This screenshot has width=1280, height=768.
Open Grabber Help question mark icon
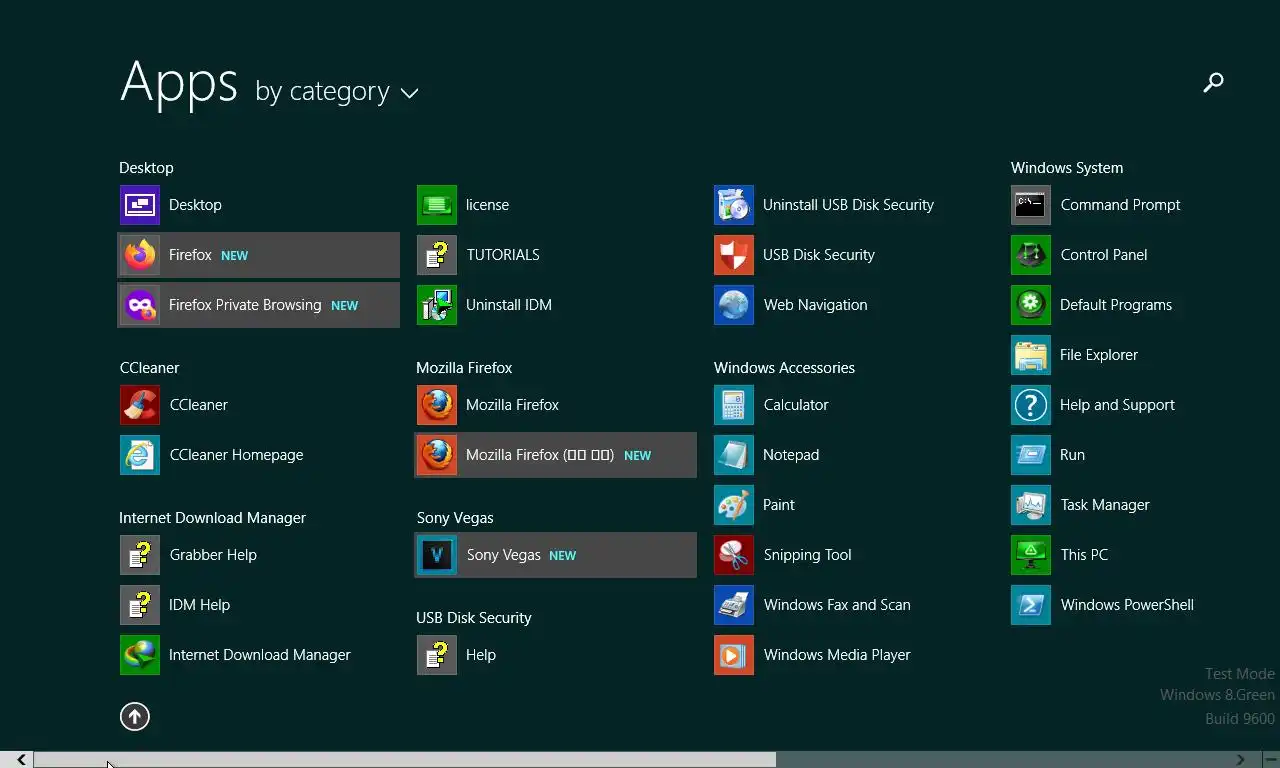[x=140, y=555]
